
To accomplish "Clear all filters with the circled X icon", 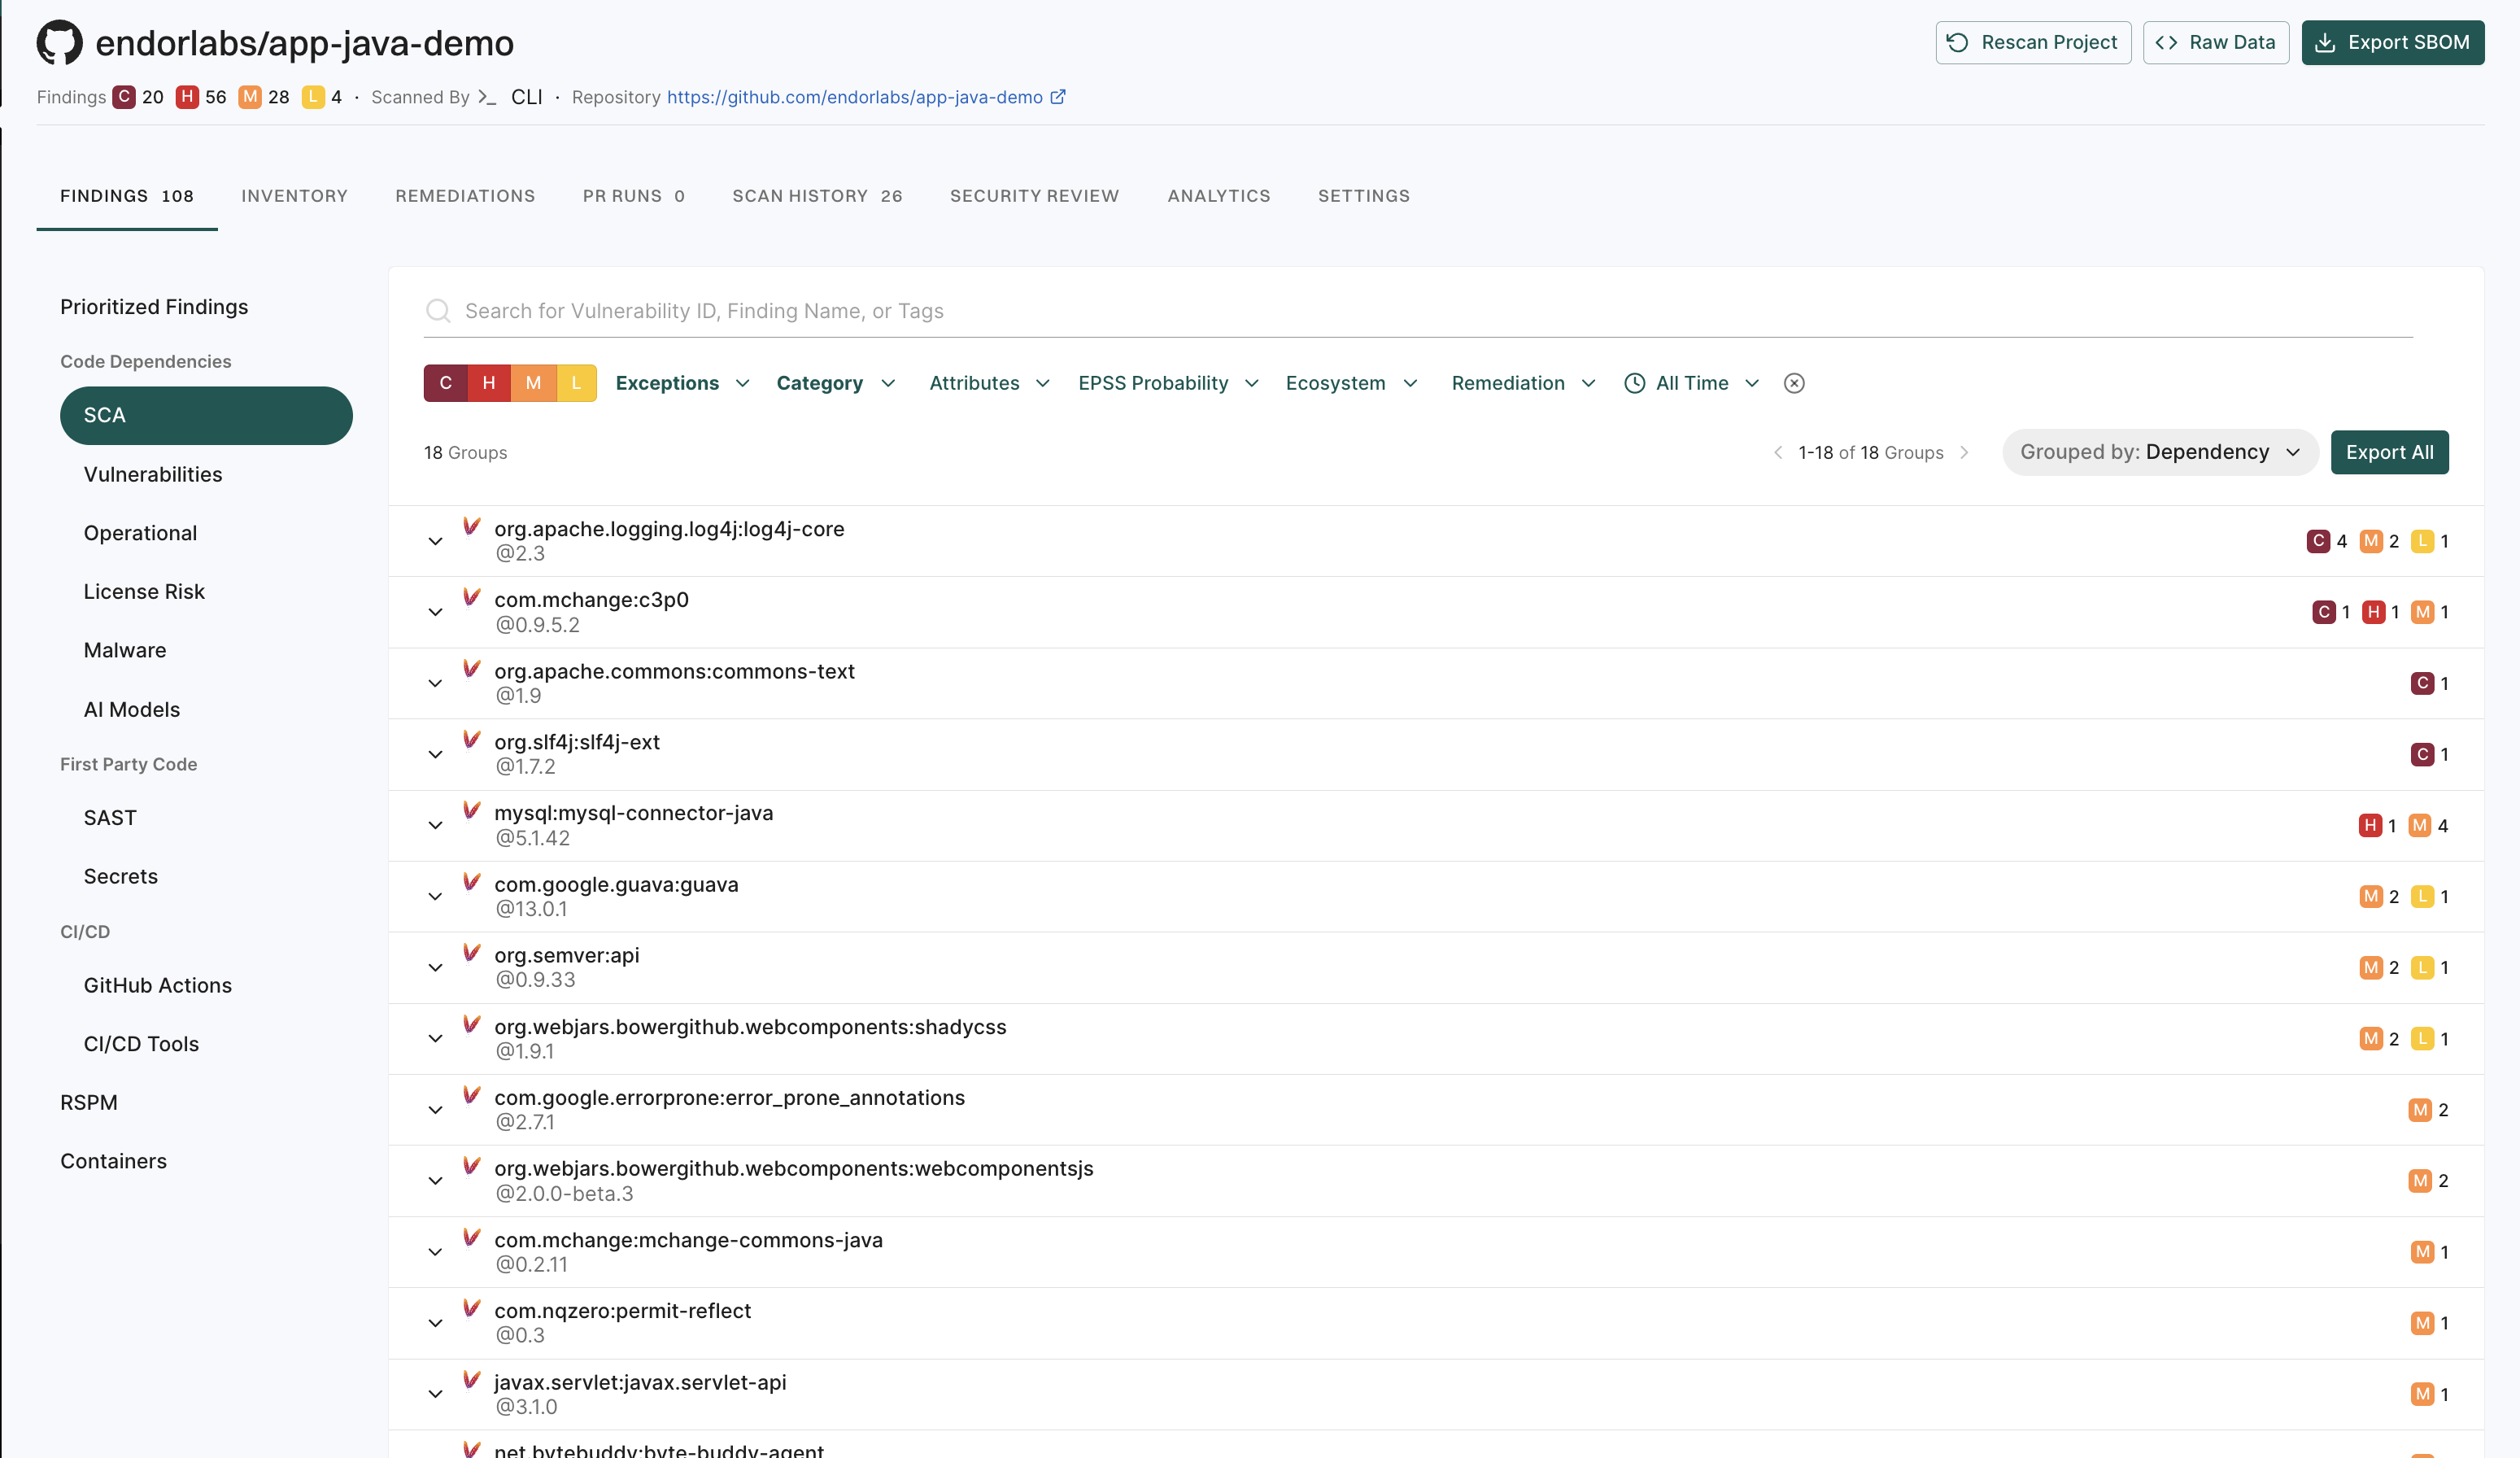I will click(x=1794, y=383).
